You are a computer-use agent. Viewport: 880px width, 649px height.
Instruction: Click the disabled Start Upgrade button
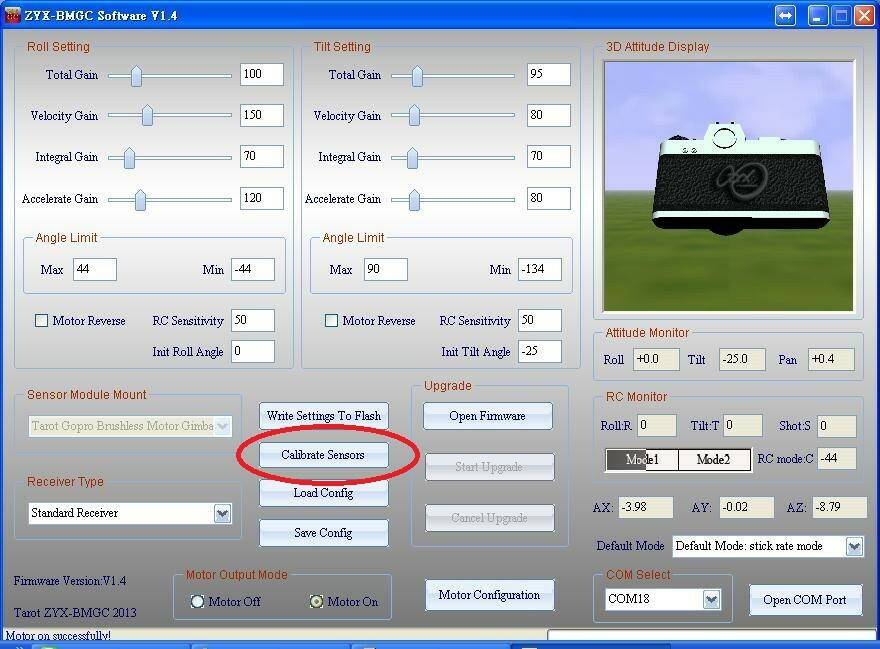(489, 467)
